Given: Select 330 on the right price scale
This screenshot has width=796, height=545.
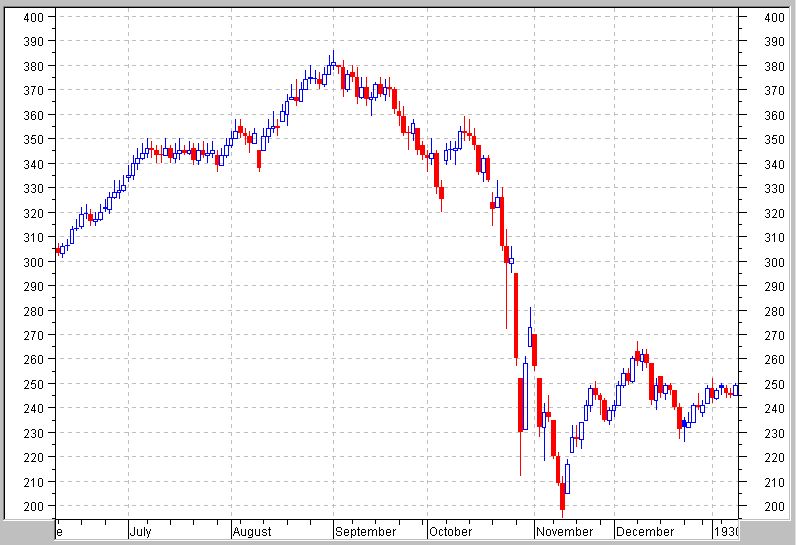Looking at the screenshot, I should coord(774,188).
